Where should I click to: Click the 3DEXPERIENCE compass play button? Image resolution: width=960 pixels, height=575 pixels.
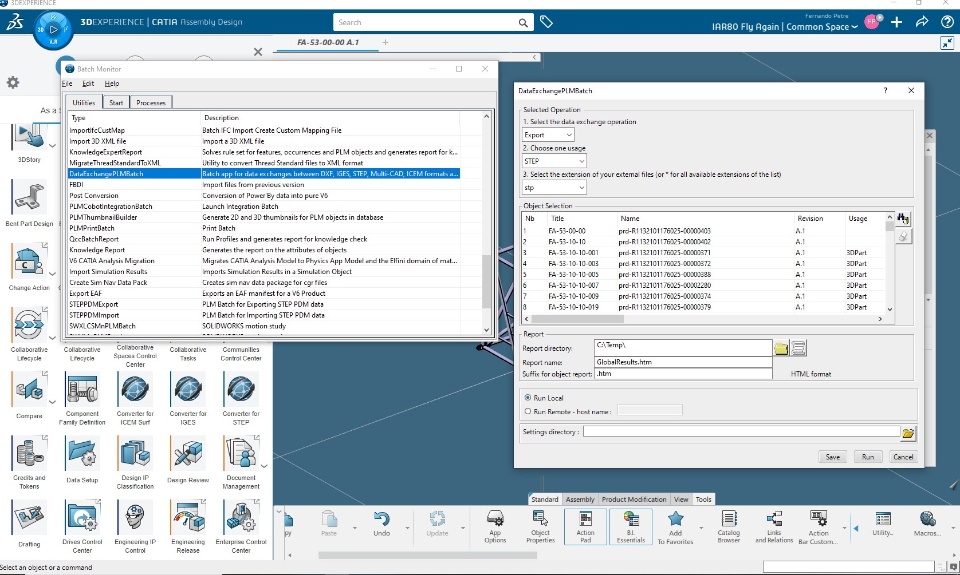click(x=53, y=28)
